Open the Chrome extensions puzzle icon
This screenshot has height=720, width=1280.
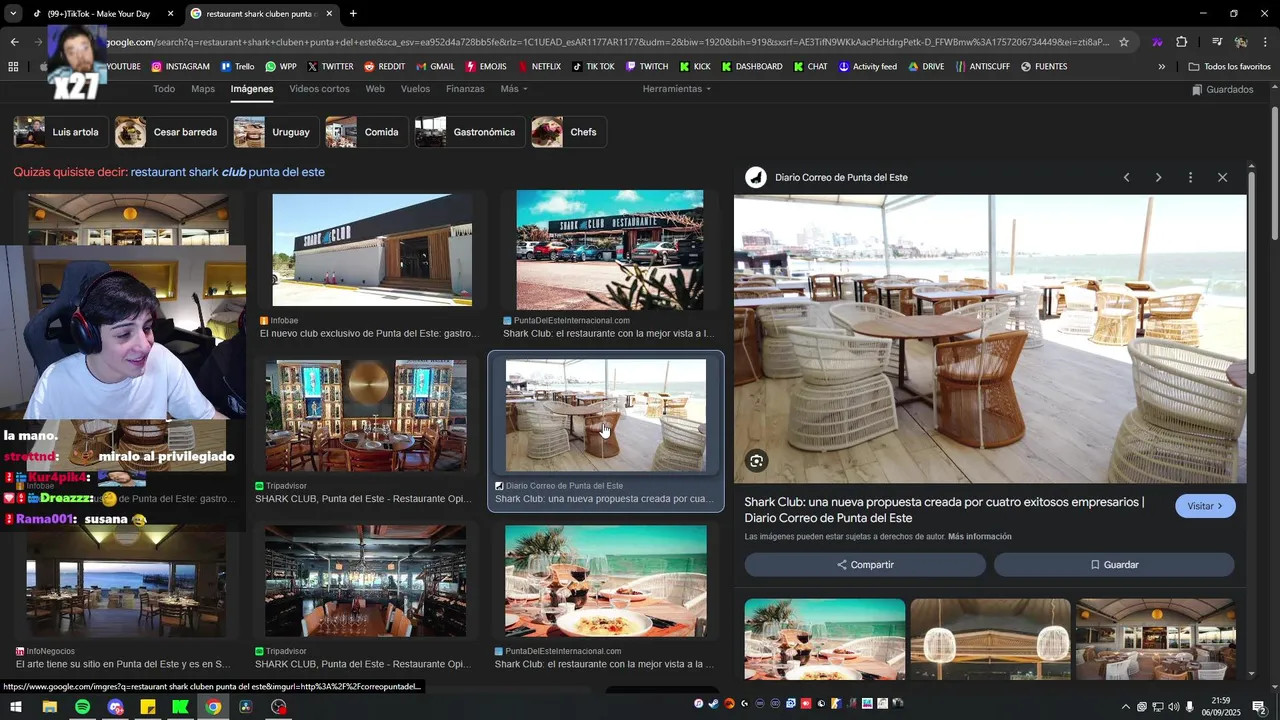point(1182,42)
